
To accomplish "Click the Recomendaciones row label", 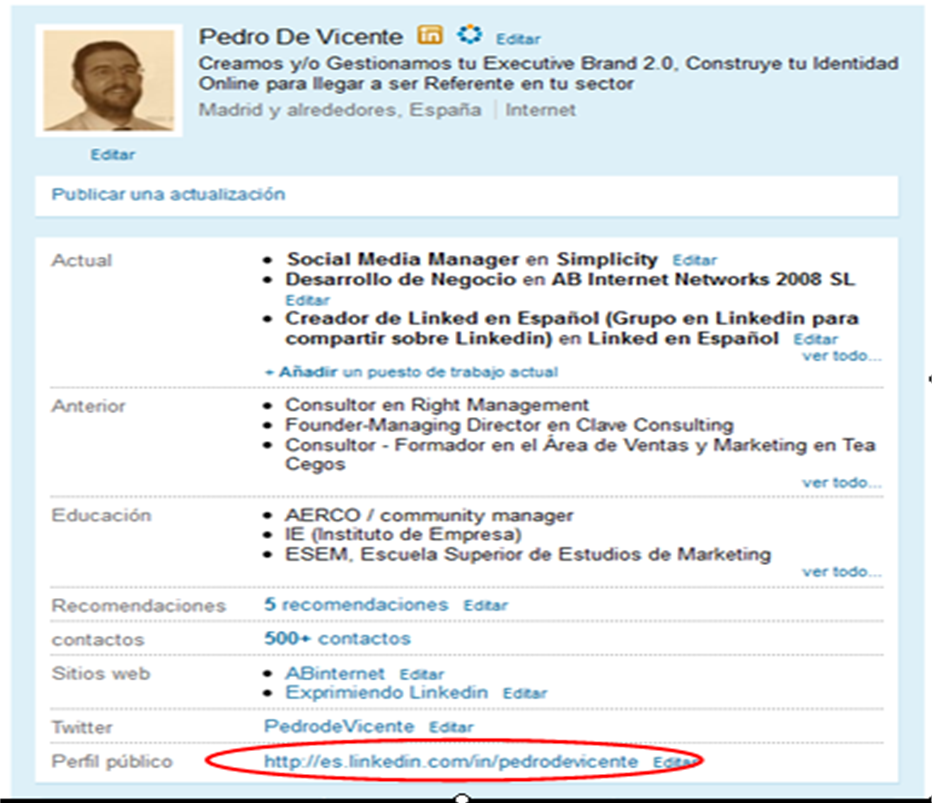I will pos(138,606).
